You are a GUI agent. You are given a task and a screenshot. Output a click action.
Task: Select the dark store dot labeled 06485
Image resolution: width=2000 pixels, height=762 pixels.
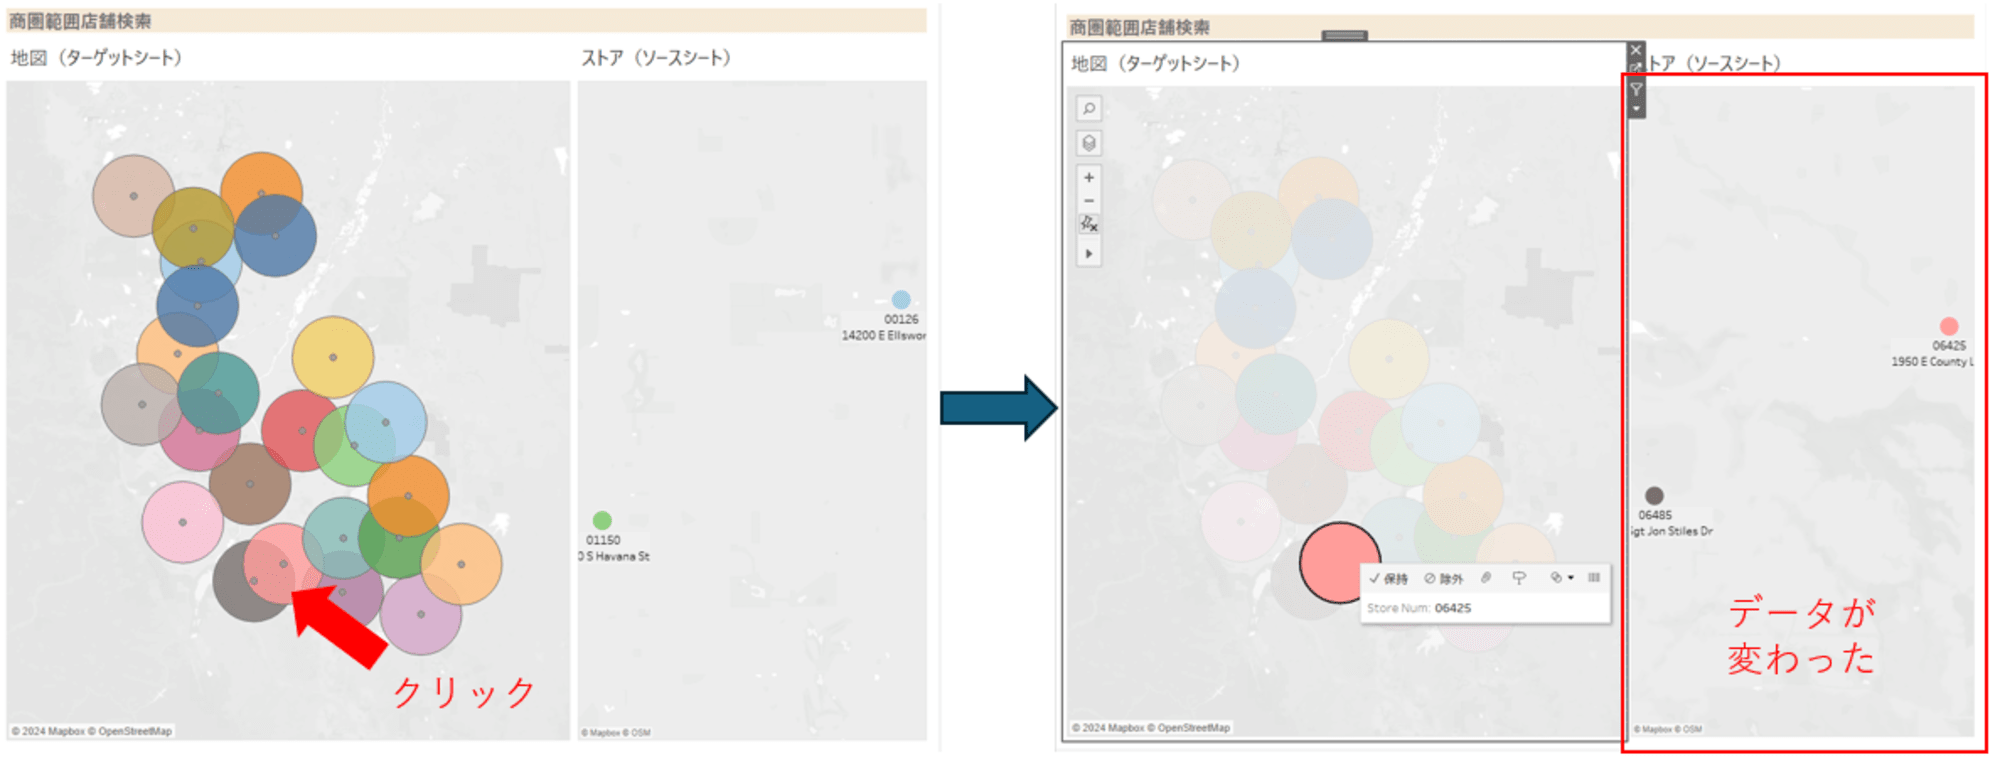1654,495
